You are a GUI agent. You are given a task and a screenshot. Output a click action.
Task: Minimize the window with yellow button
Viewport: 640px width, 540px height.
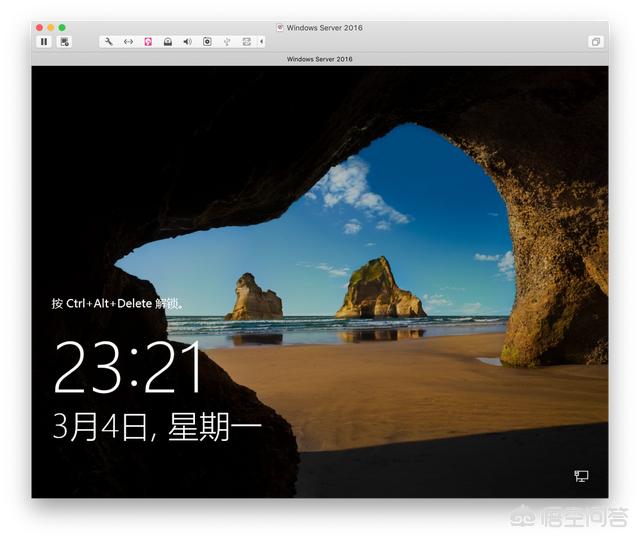pyautogui.click(x=51, y=27)
